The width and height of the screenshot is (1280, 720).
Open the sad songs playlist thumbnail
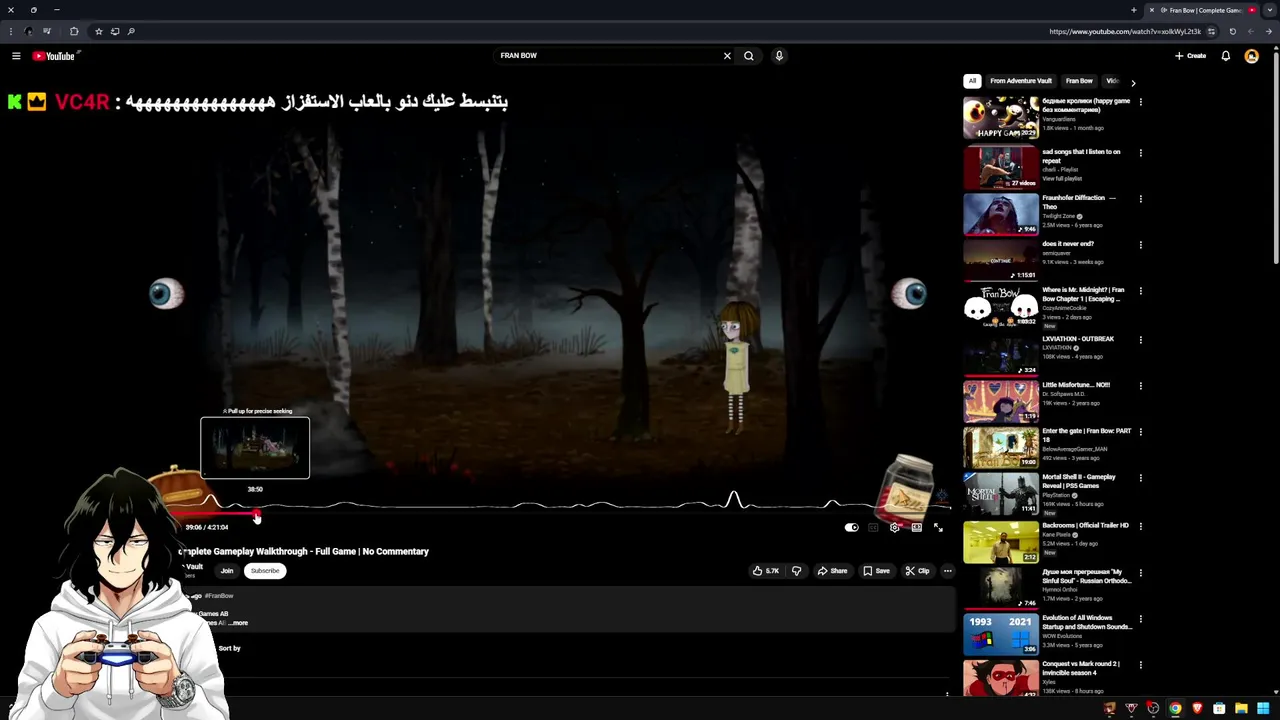point(1001,168)
